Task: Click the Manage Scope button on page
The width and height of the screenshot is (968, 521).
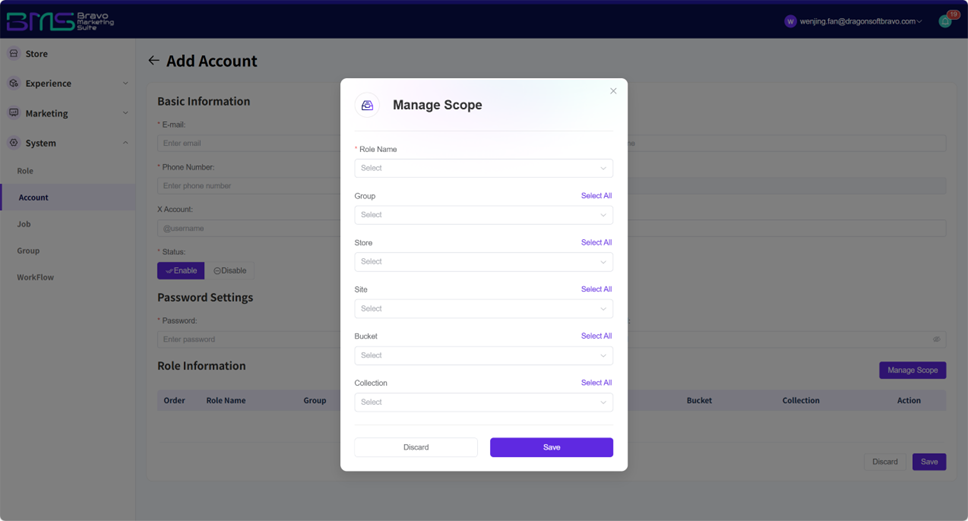Action: (x=912, y=370)
